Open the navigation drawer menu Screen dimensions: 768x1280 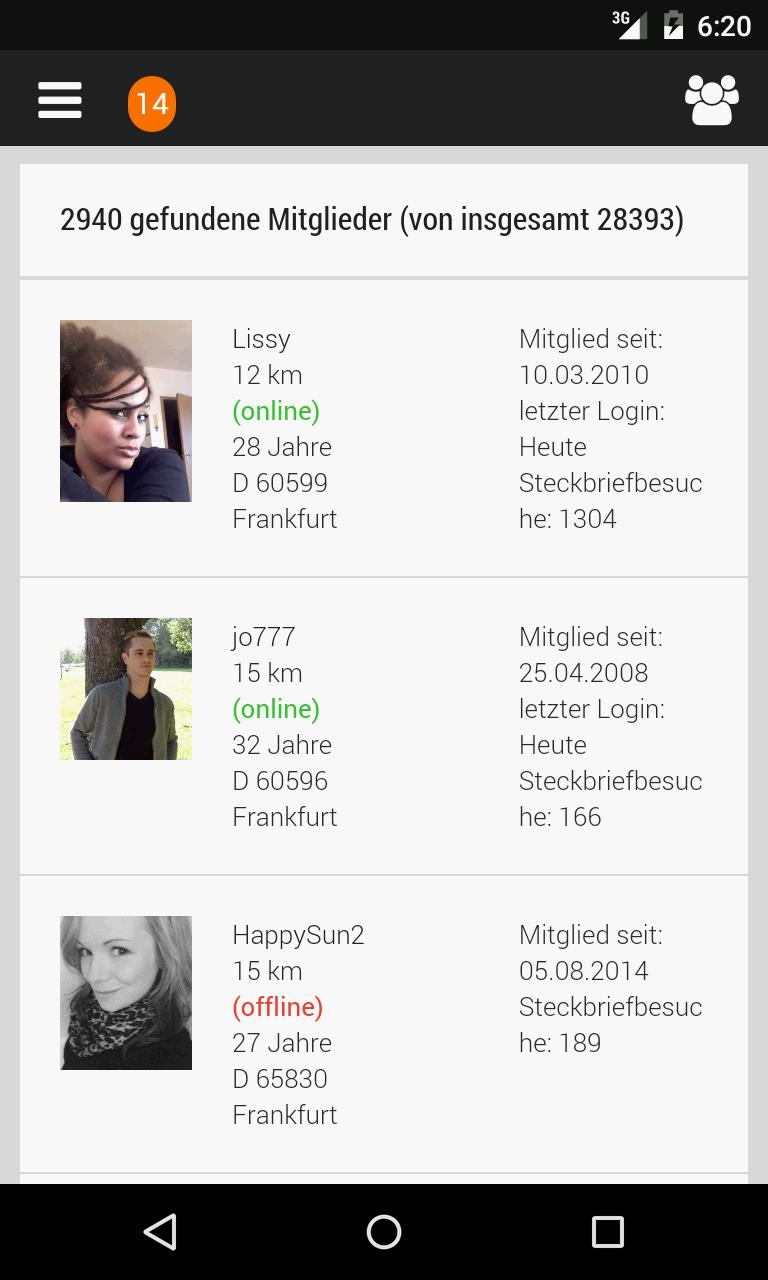60,100
